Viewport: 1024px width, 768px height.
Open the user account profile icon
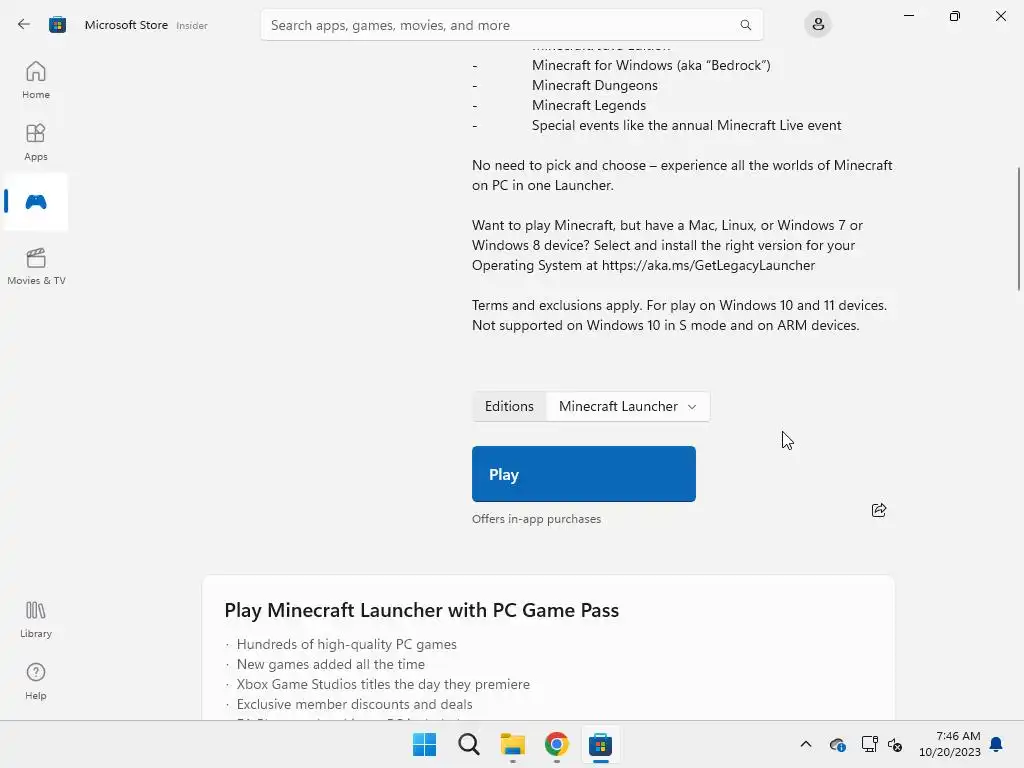tap(818, 25)
